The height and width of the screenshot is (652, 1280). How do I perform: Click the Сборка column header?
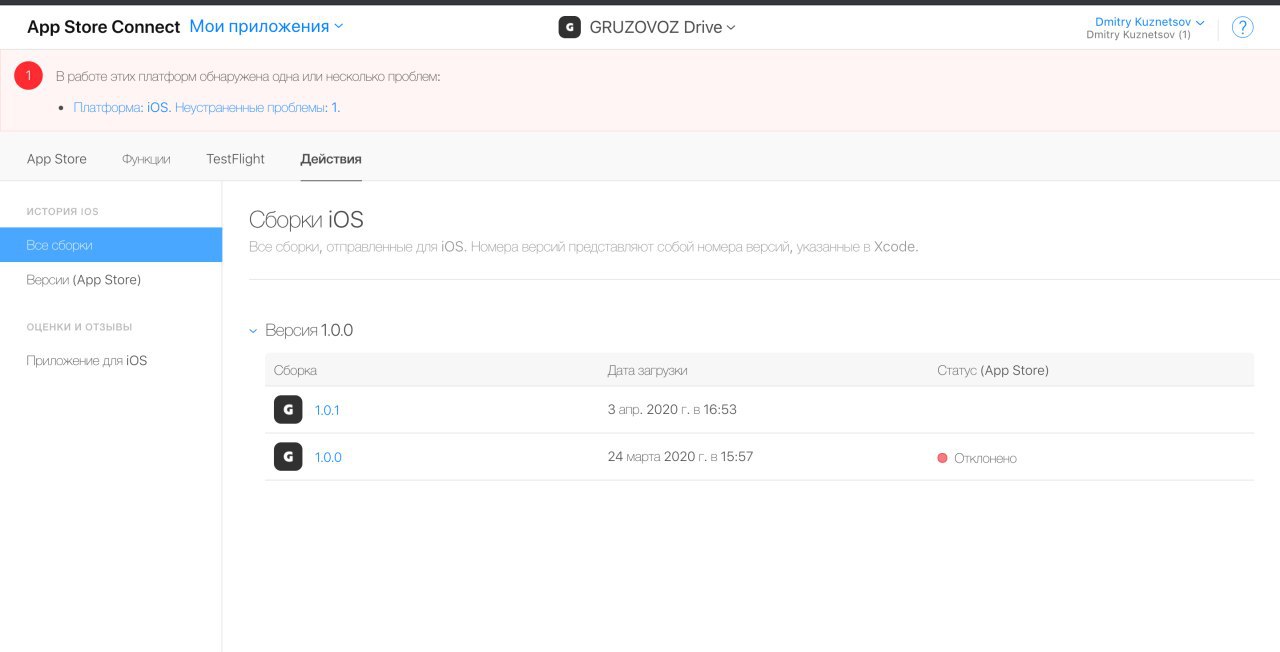(295, 370)
